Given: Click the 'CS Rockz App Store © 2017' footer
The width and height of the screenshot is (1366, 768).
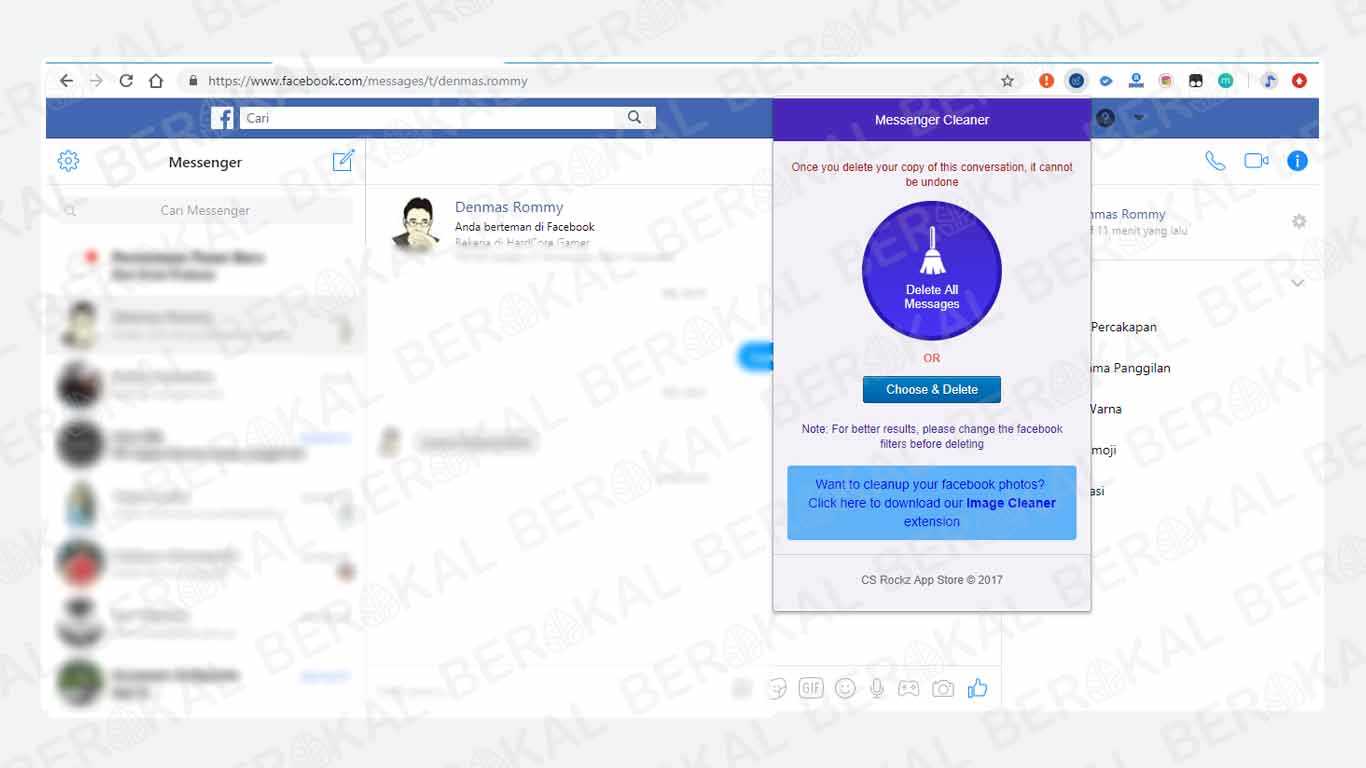Looking at the screenshot, I should pos(932,580).
